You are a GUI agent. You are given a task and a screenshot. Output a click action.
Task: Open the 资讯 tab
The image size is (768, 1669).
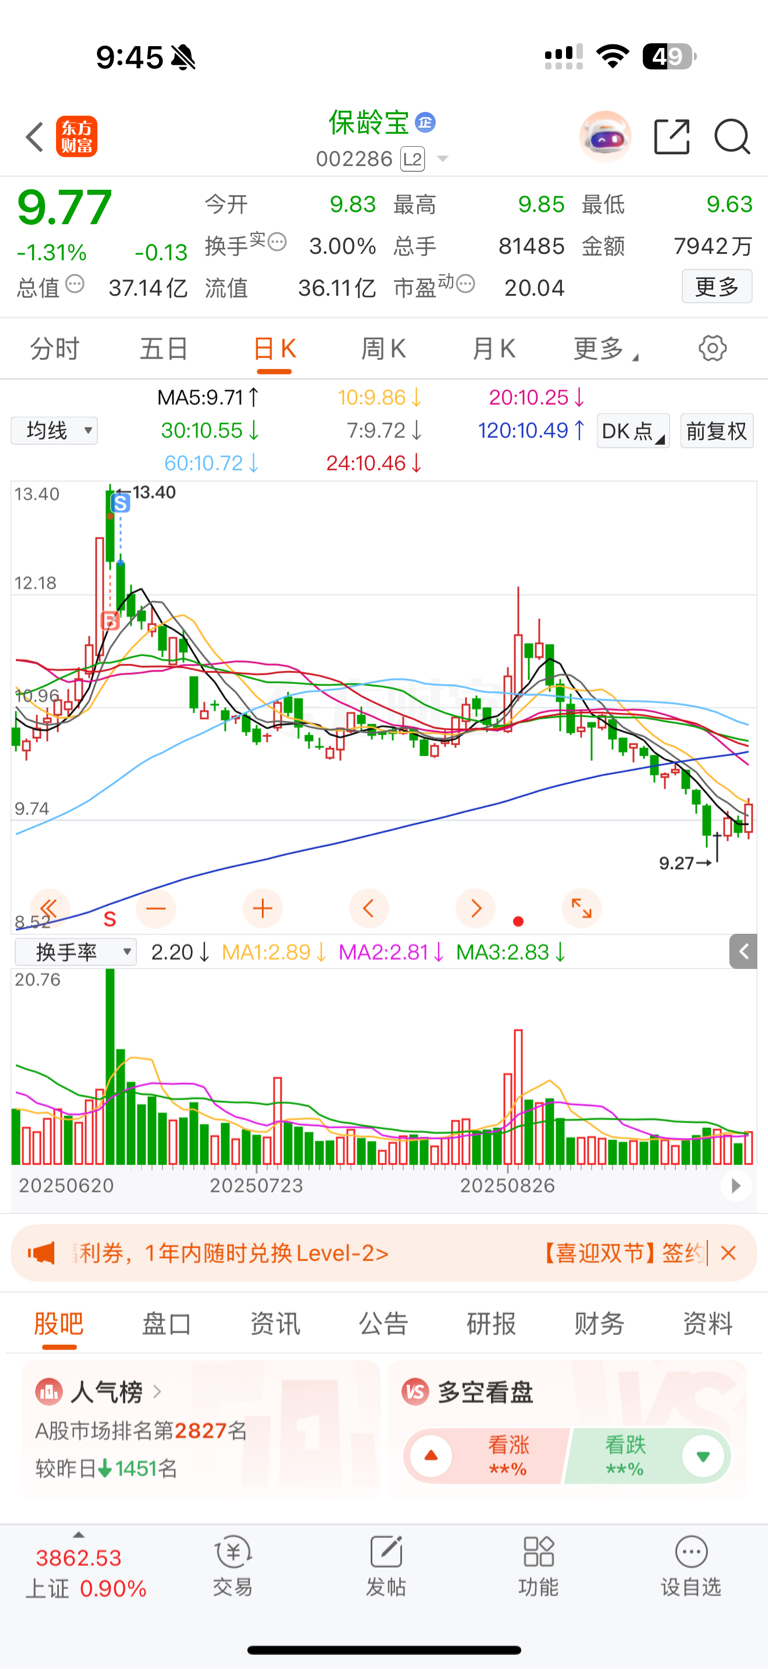click(275, 1324)
